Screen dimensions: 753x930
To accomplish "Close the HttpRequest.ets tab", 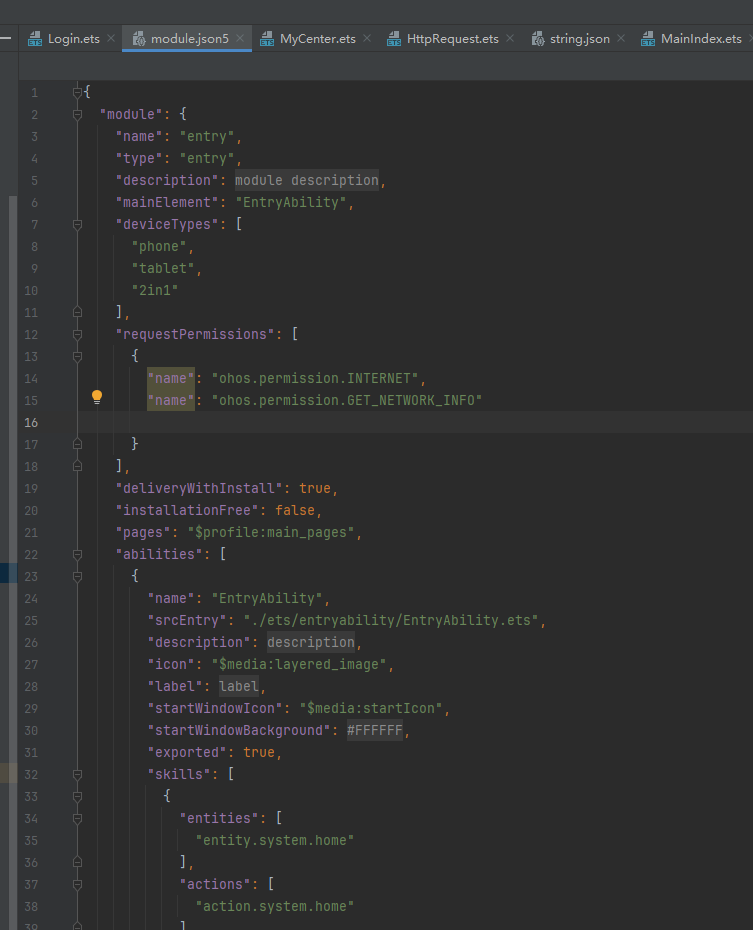I will tap(510, 39).
